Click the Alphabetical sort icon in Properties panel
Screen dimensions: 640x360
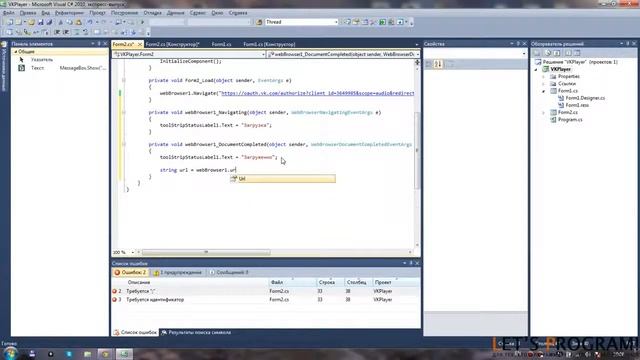point(438,64)
